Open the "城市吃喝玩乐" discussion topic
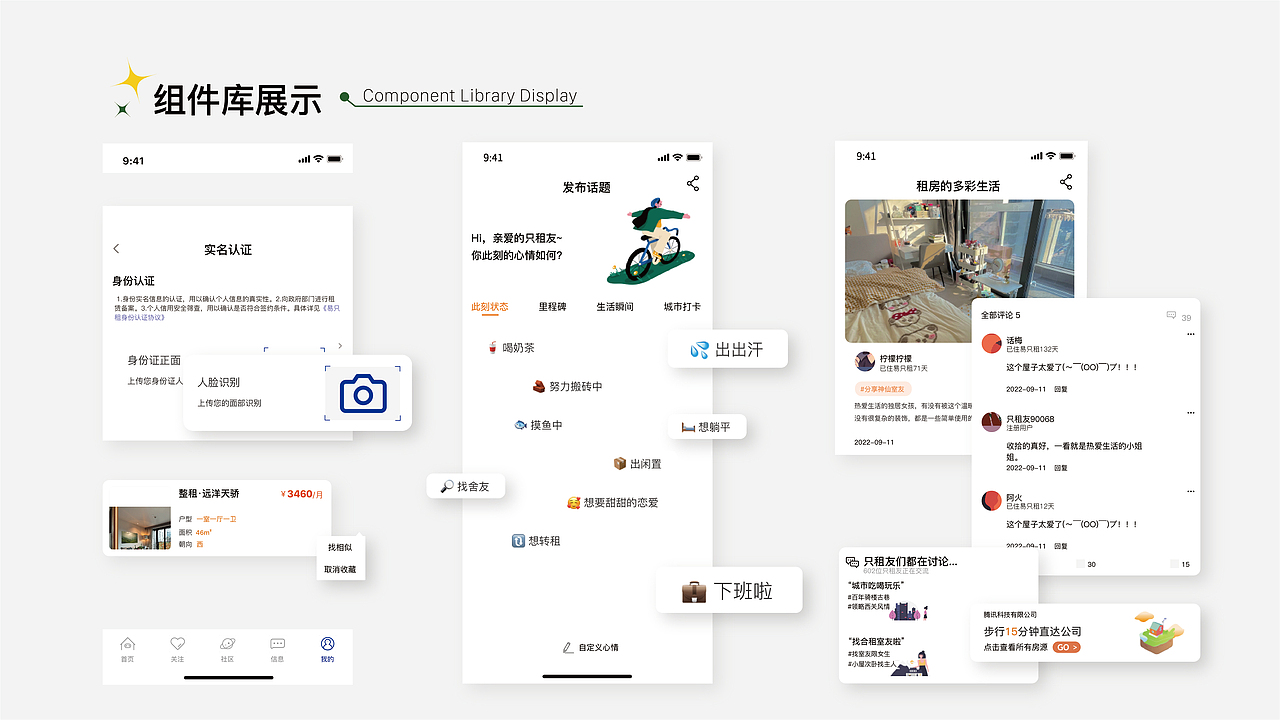The height and width of the screenshot is (720, 1280). point(876,585)
